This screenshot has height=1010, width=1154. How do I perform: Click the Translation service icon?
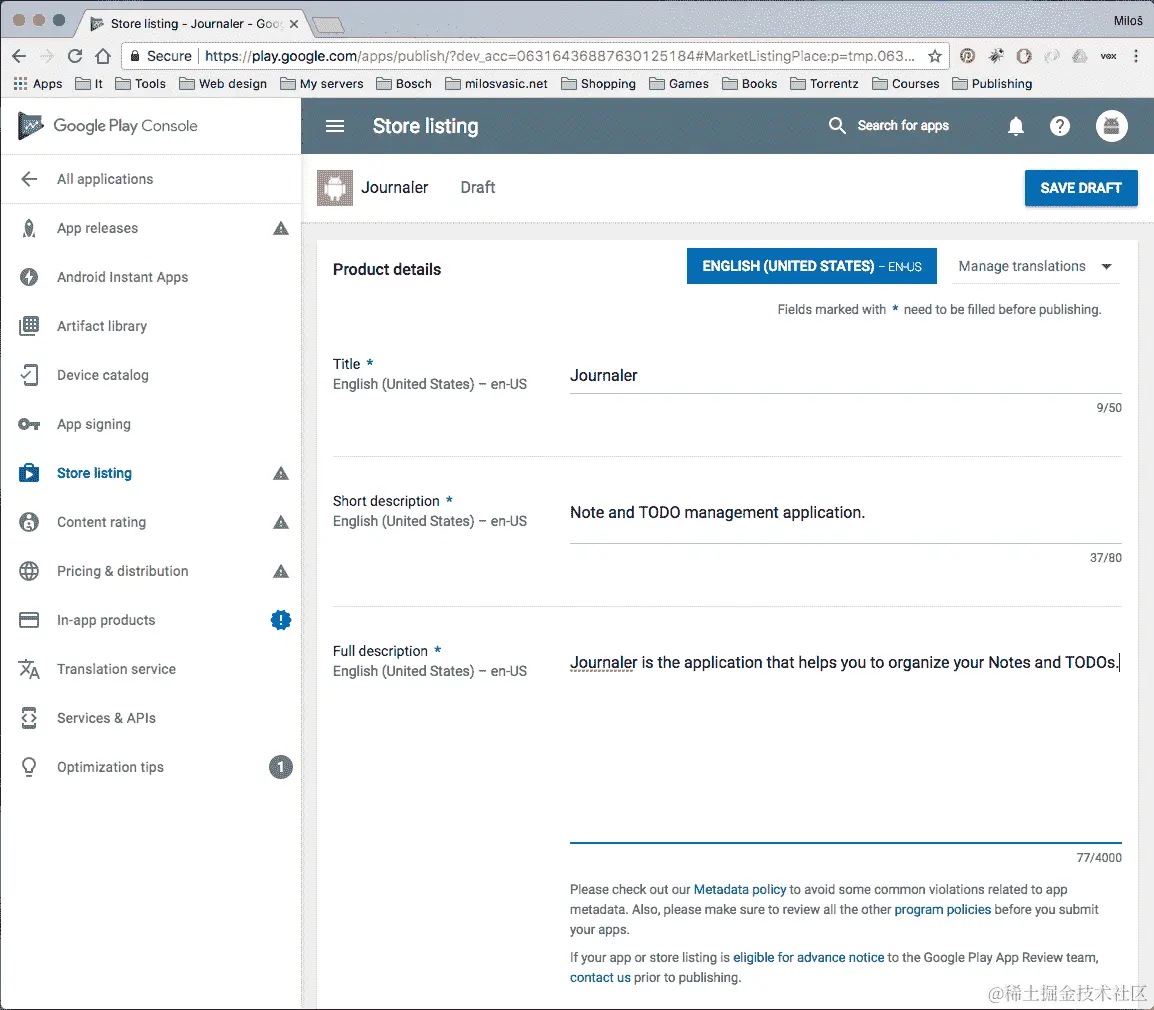point(29,669)
